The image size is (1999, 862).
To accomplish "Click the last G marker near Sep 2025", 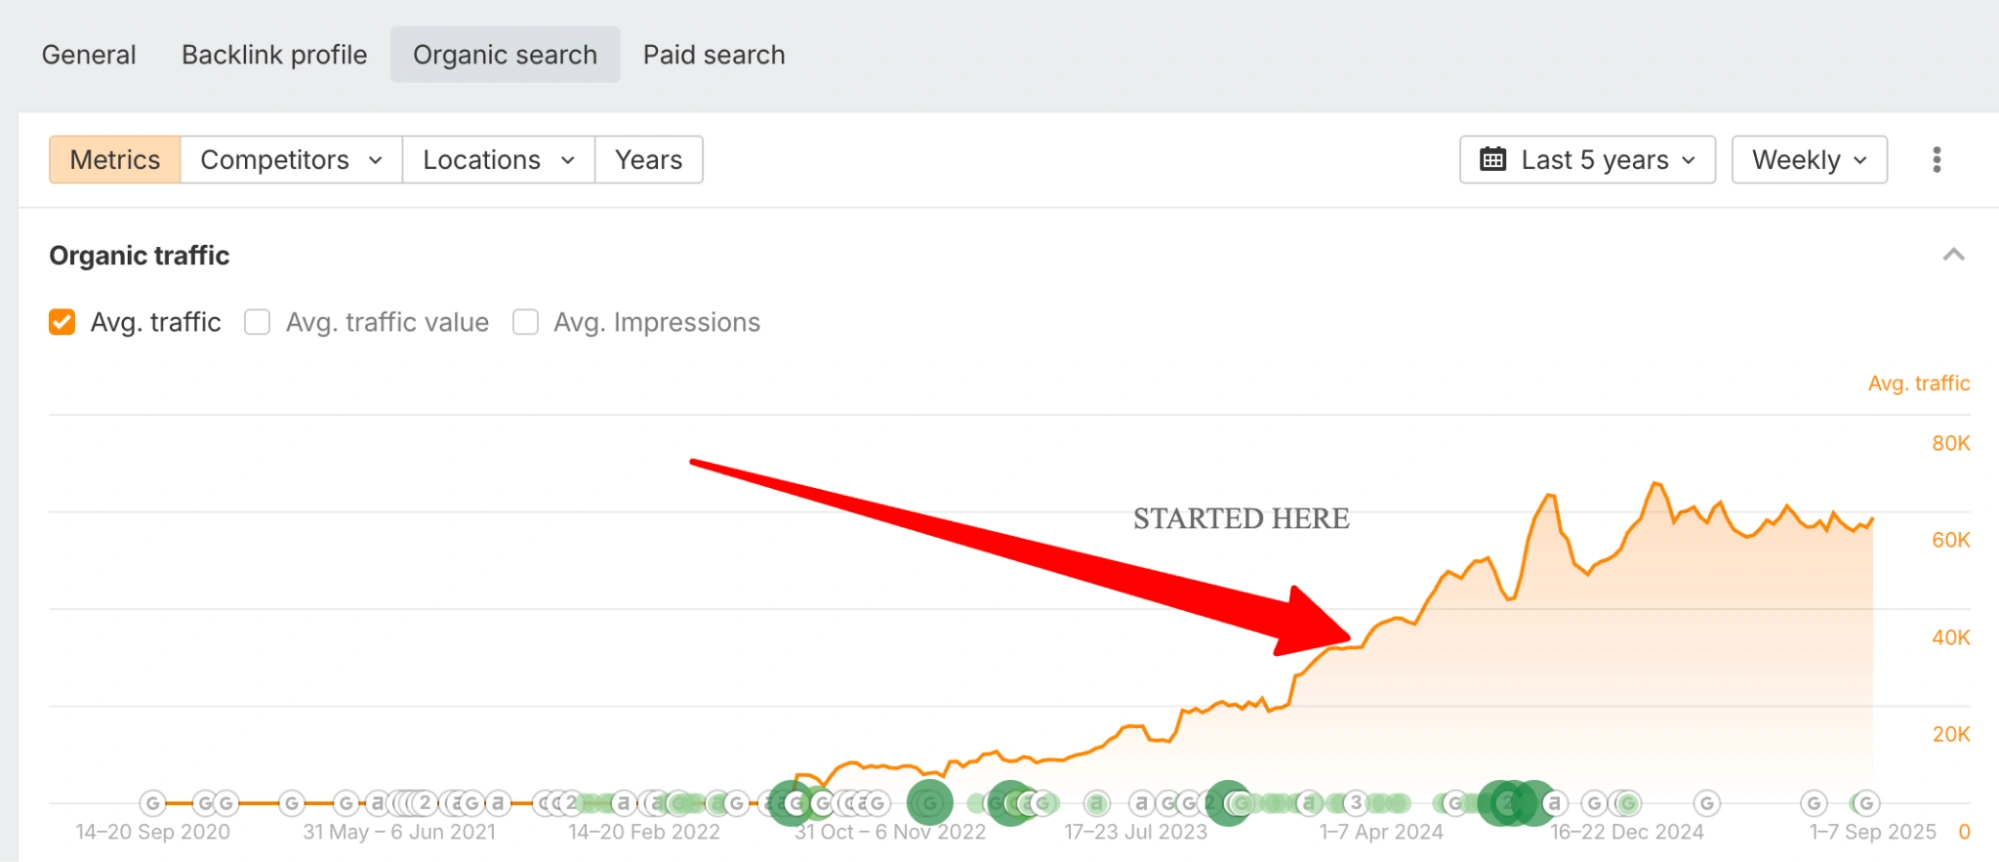I will pos(1865,802).
